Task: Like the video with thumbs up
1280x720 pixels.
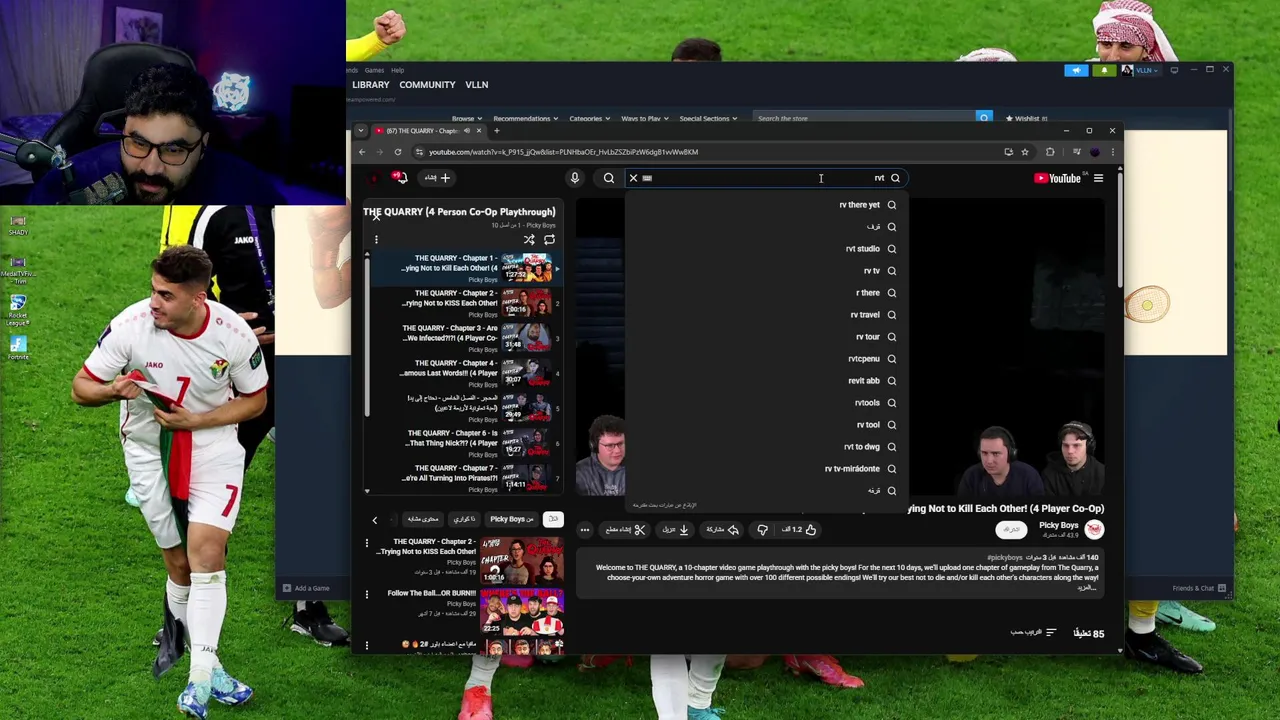Action: pyautogui.click(x=799, y=530)
